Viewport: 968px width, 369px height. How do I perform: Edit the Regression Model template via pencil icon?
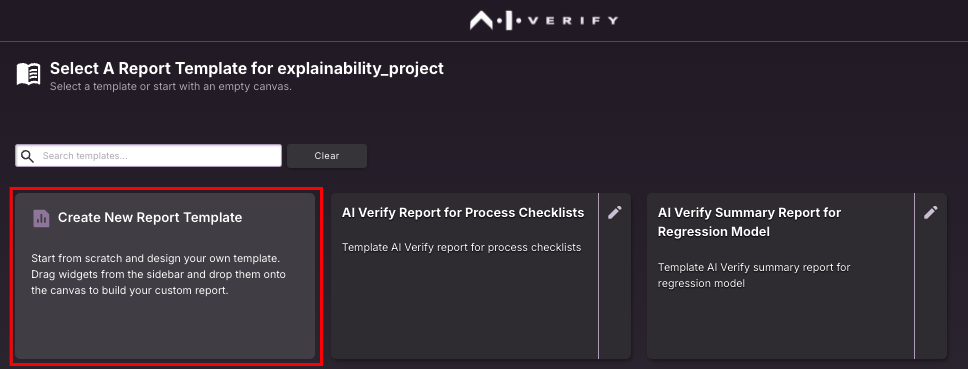click(x=931, y=212)
